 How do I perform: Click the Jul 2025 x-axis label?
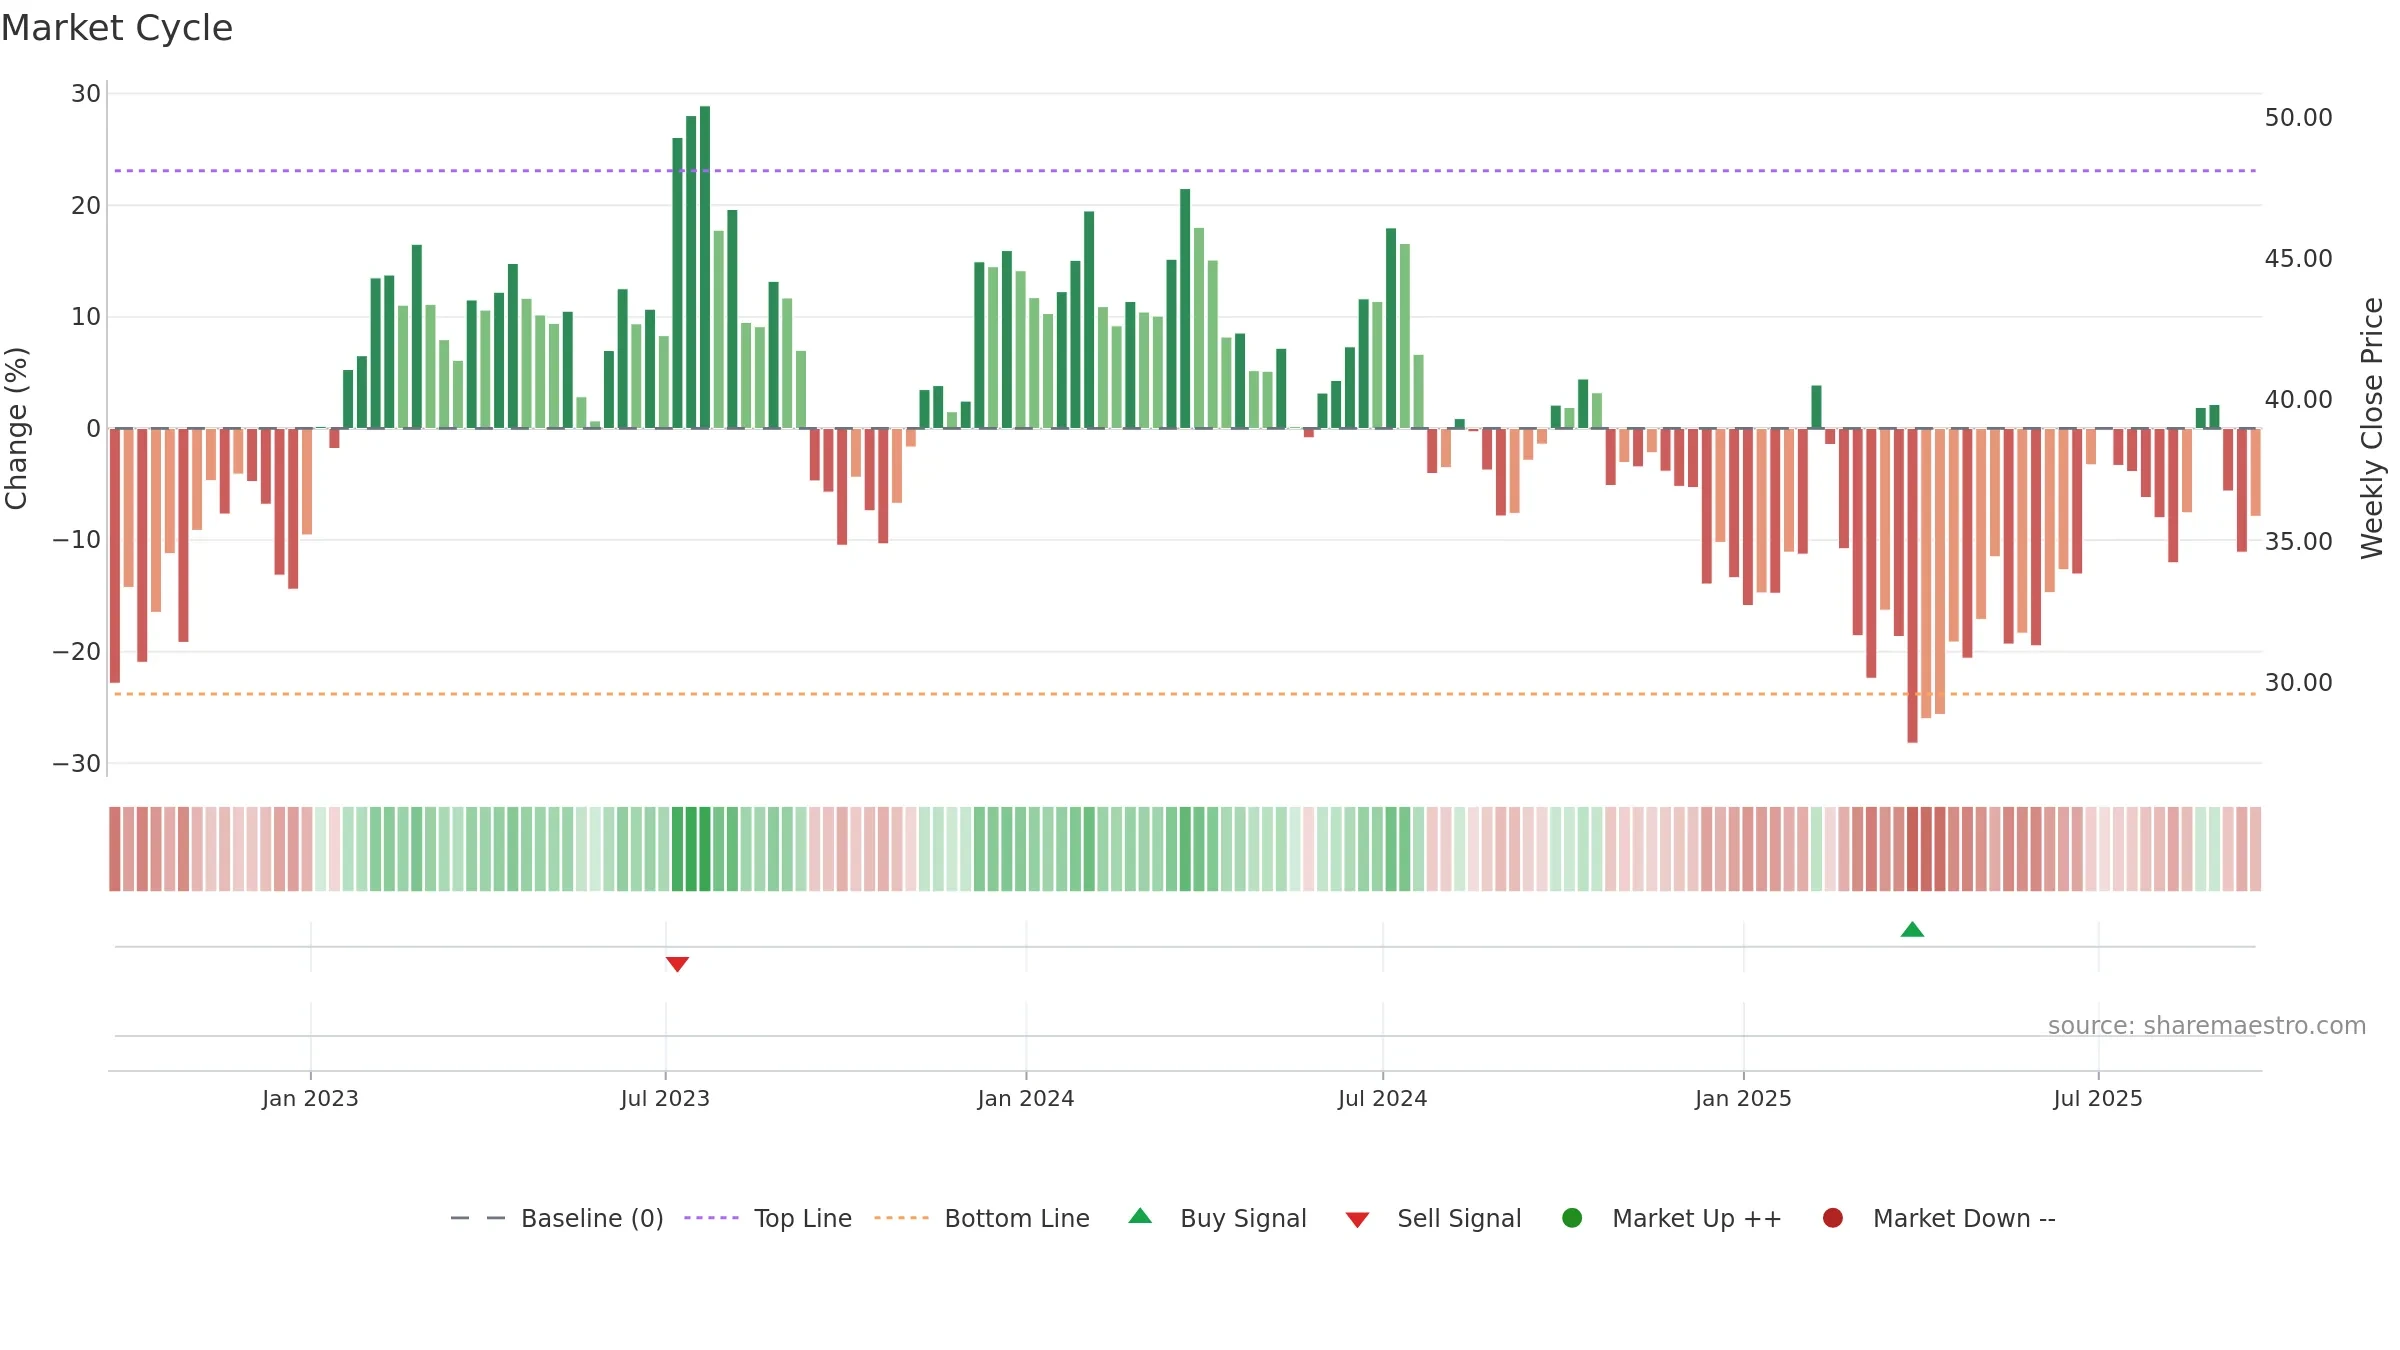[x=2098, y=1099]
